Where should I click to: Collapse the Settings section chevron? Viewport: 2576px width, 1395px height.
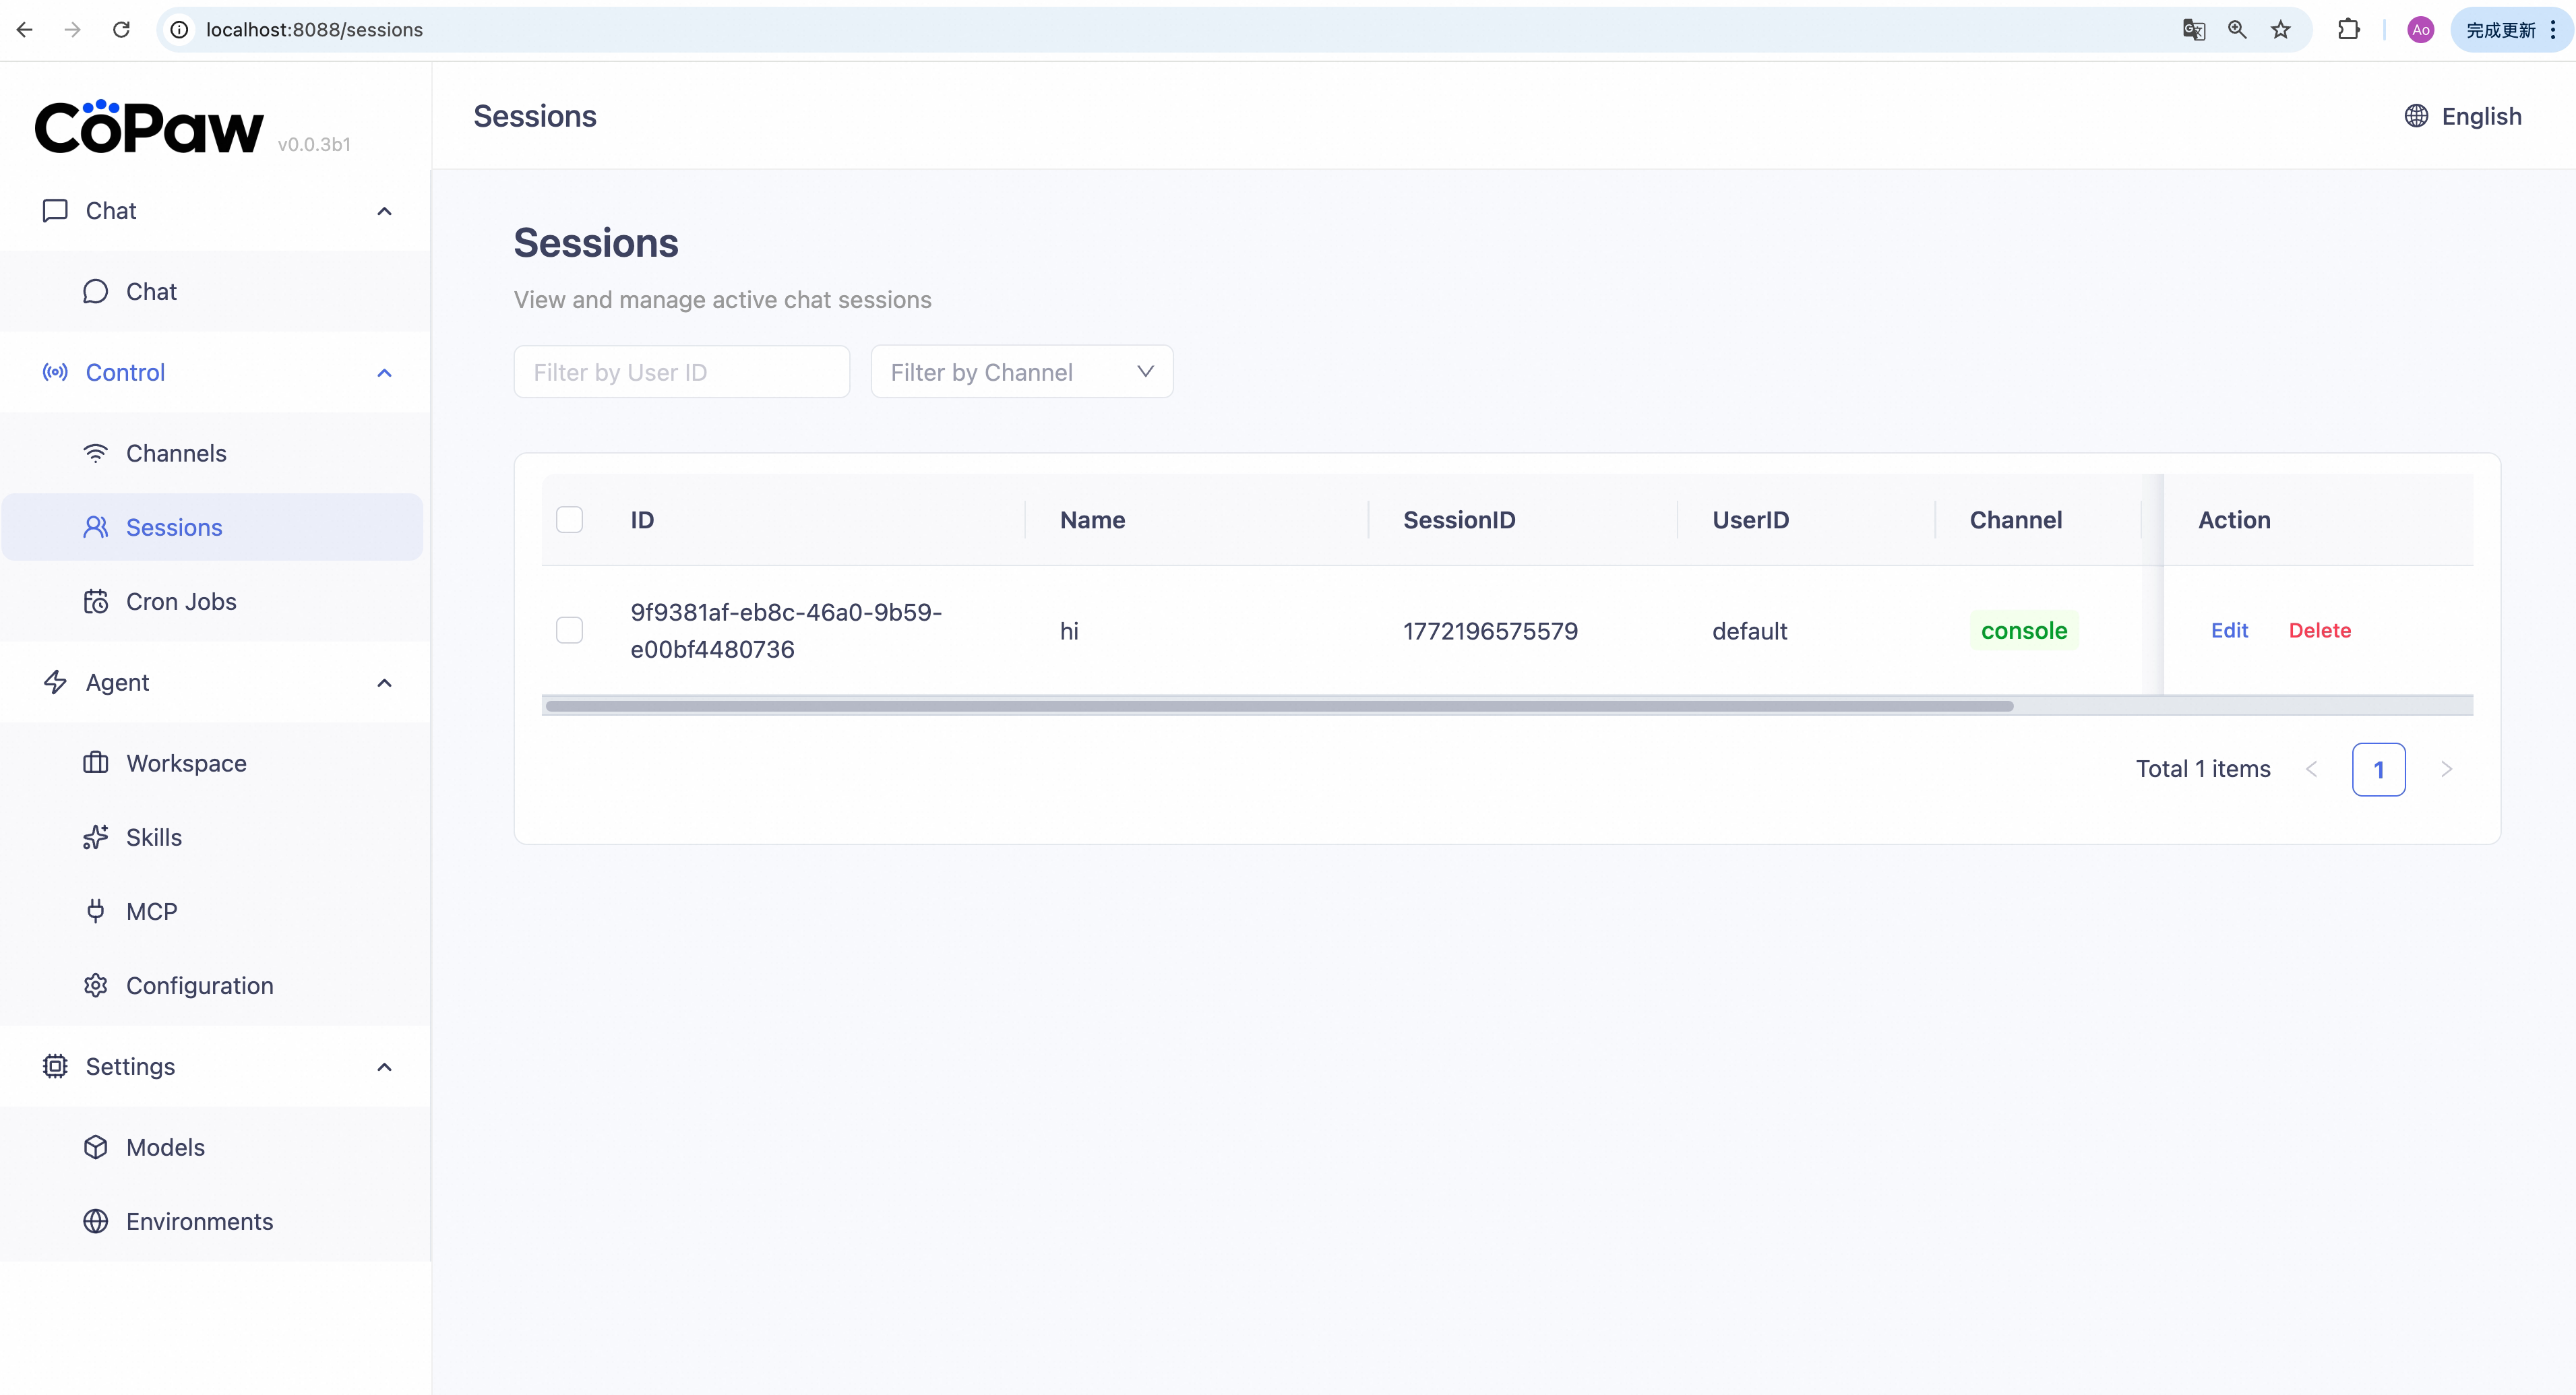(384, 1067)
